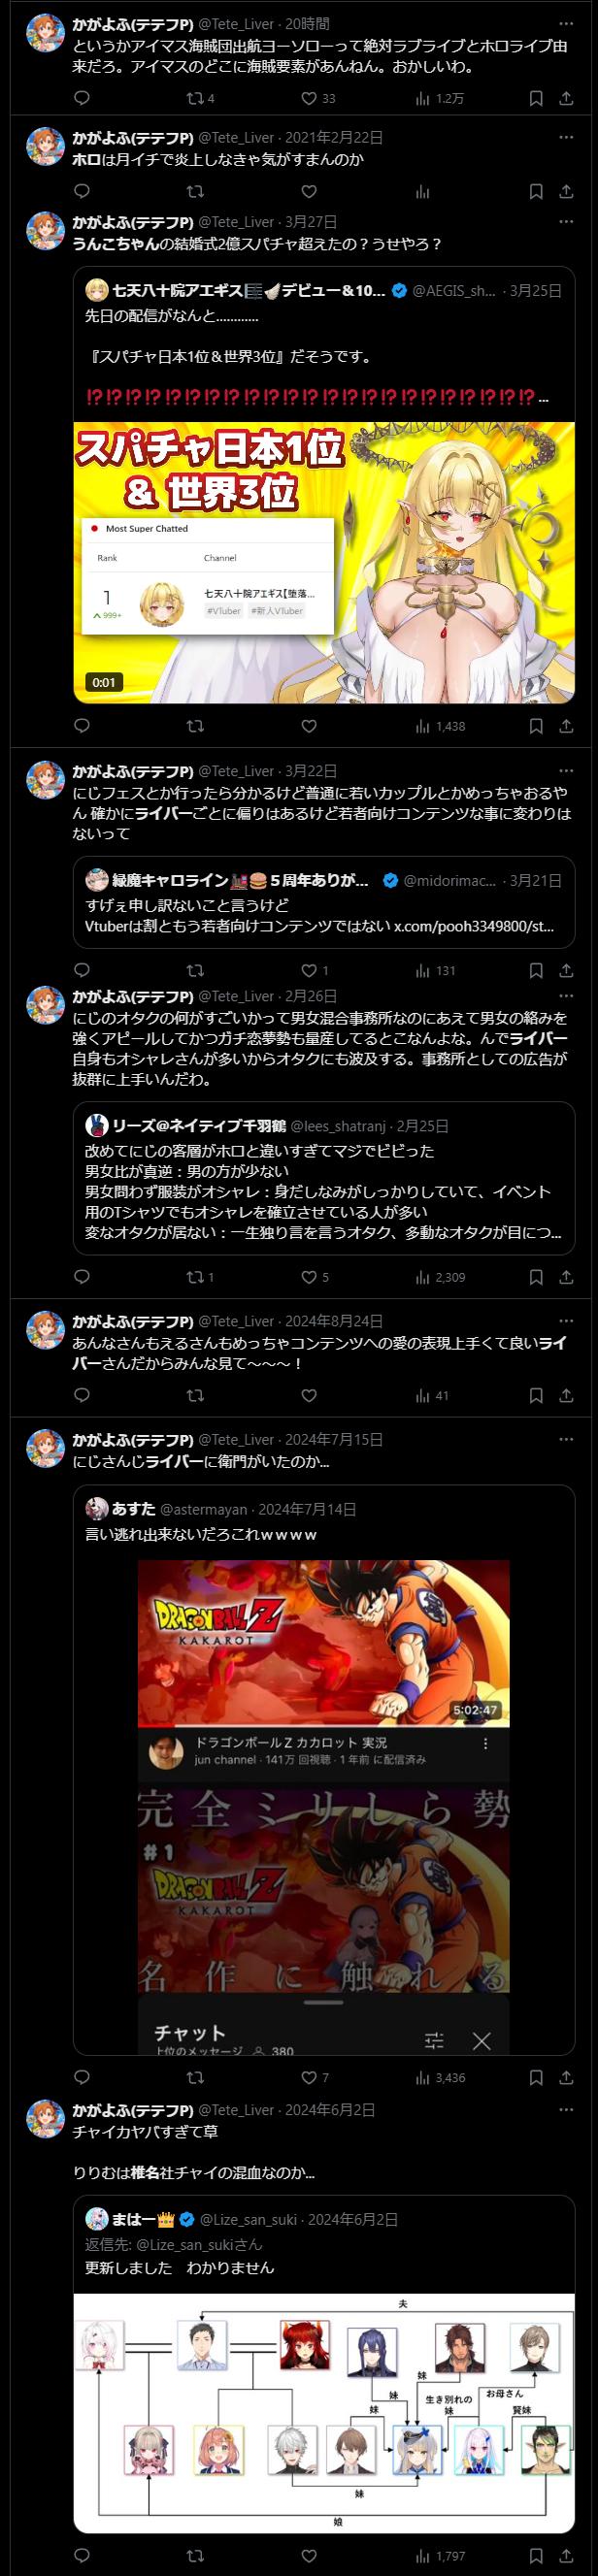This screenshot has width=598, height=2576.
Task: Bookmark the first tweet at top
Action: [x=536, y=98]
